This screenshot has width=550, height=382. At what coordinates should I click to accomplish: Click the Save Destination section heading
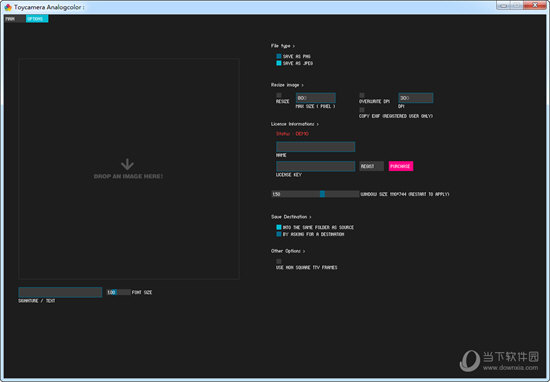[x=291, y=217]
